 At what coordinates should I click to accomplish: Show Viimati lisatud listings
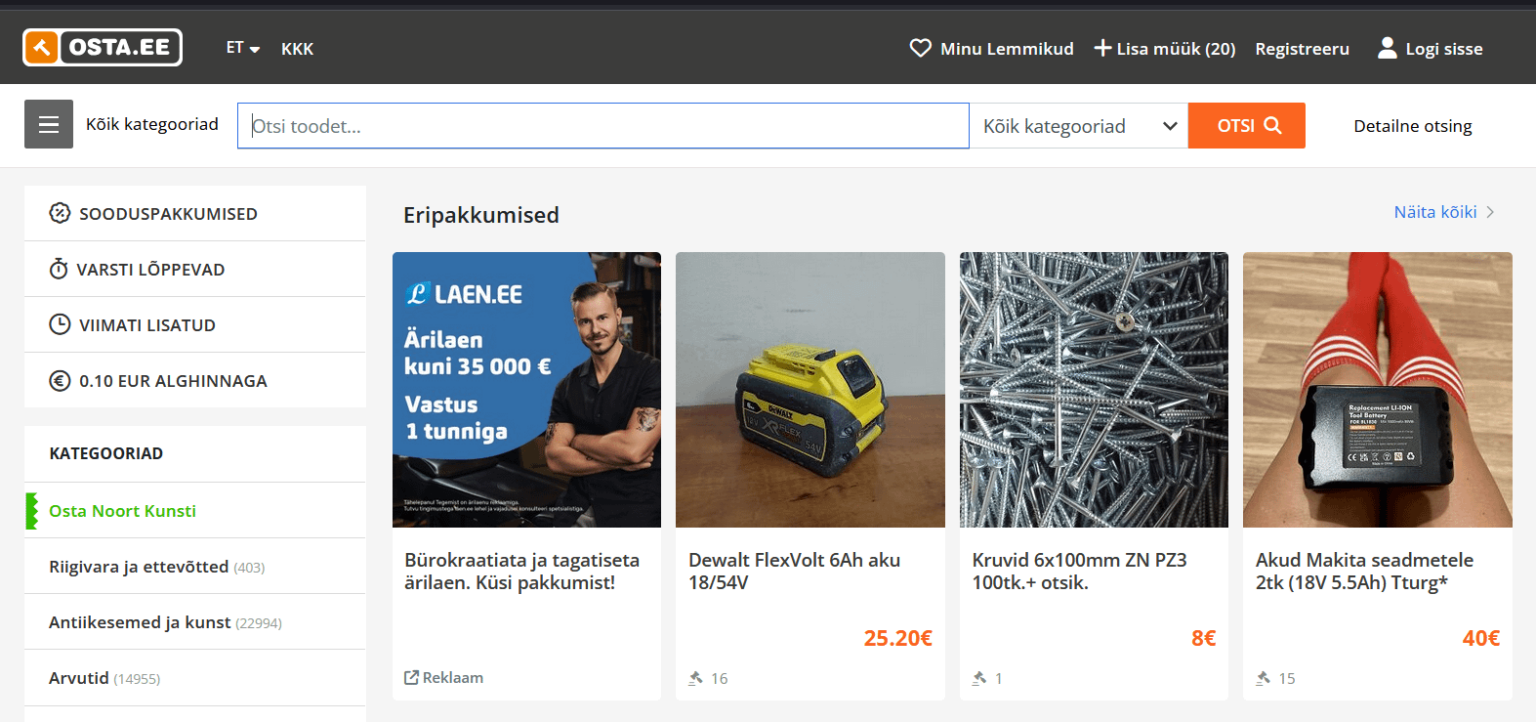coord(195,325)
